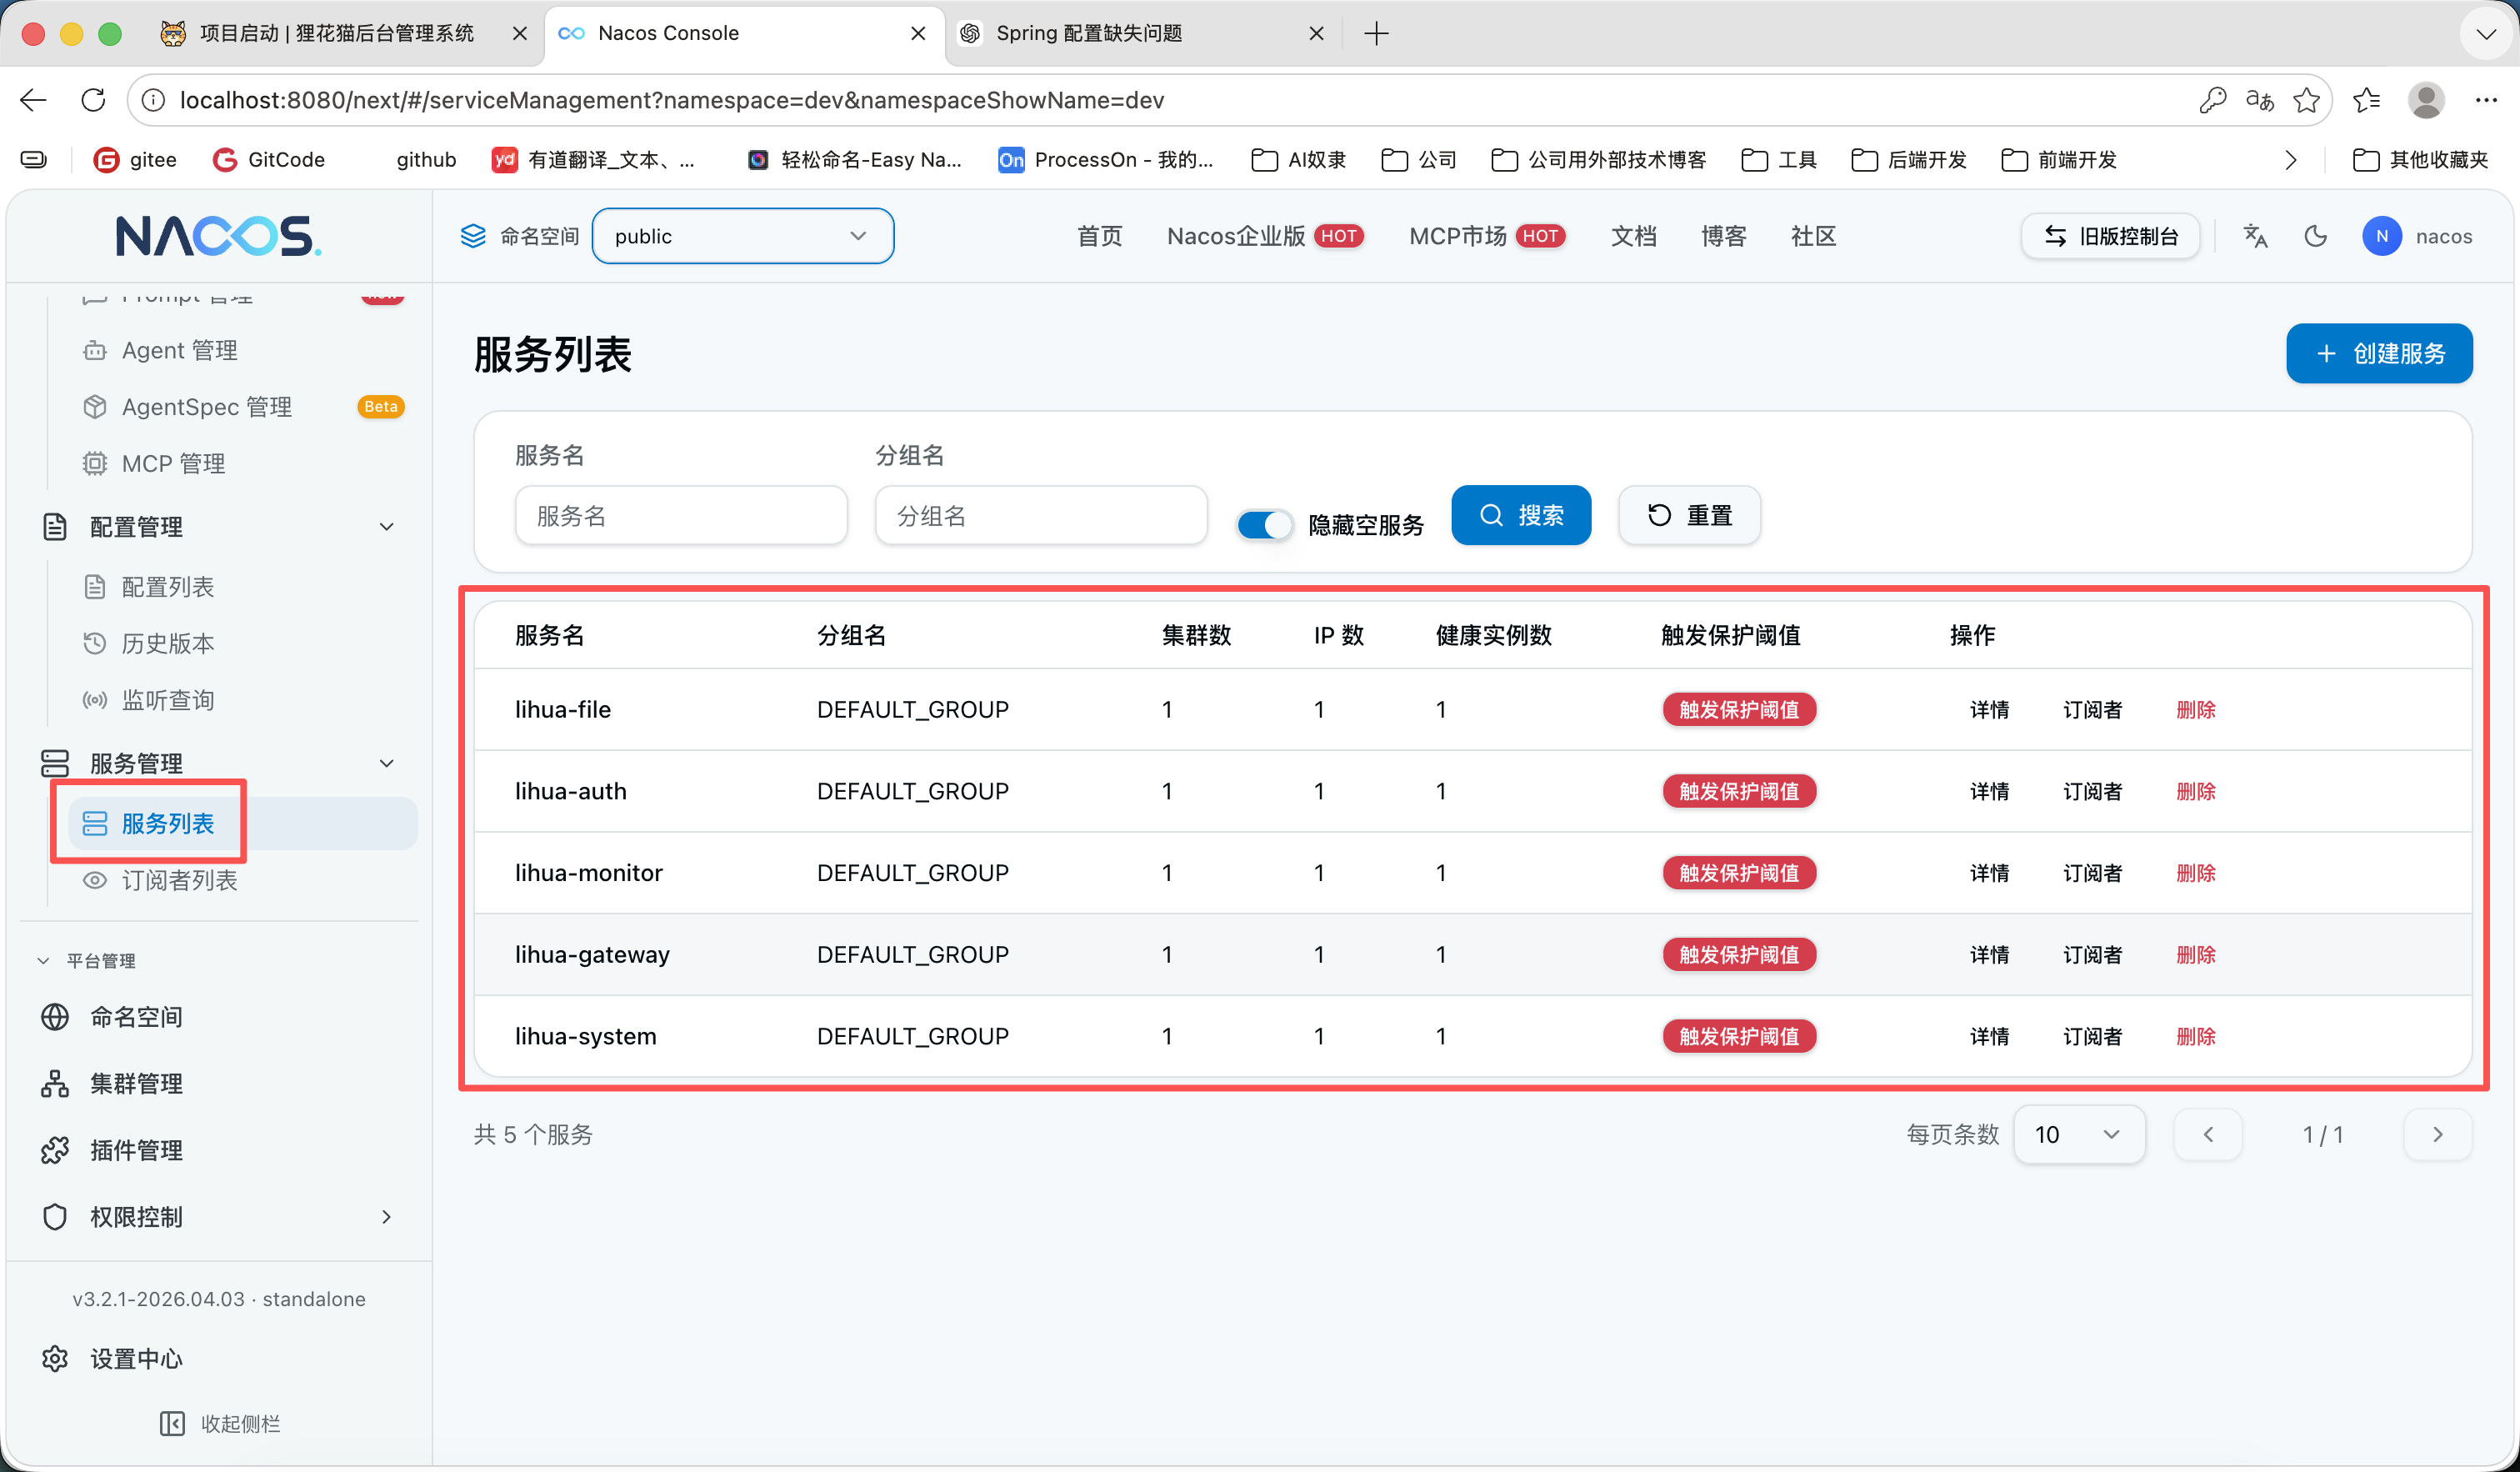Collapse the 配置管理 section

pos(386,527)
